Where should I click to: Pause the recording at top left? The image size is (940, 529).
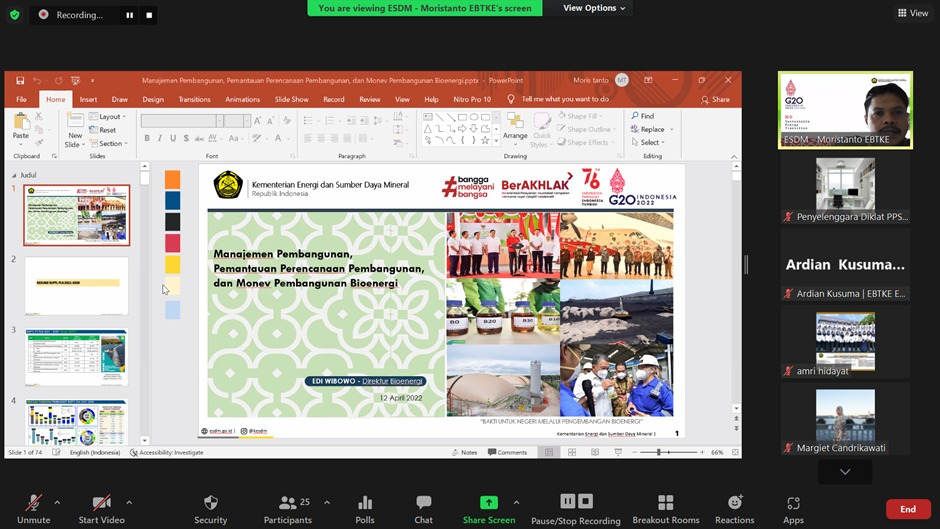129,15
